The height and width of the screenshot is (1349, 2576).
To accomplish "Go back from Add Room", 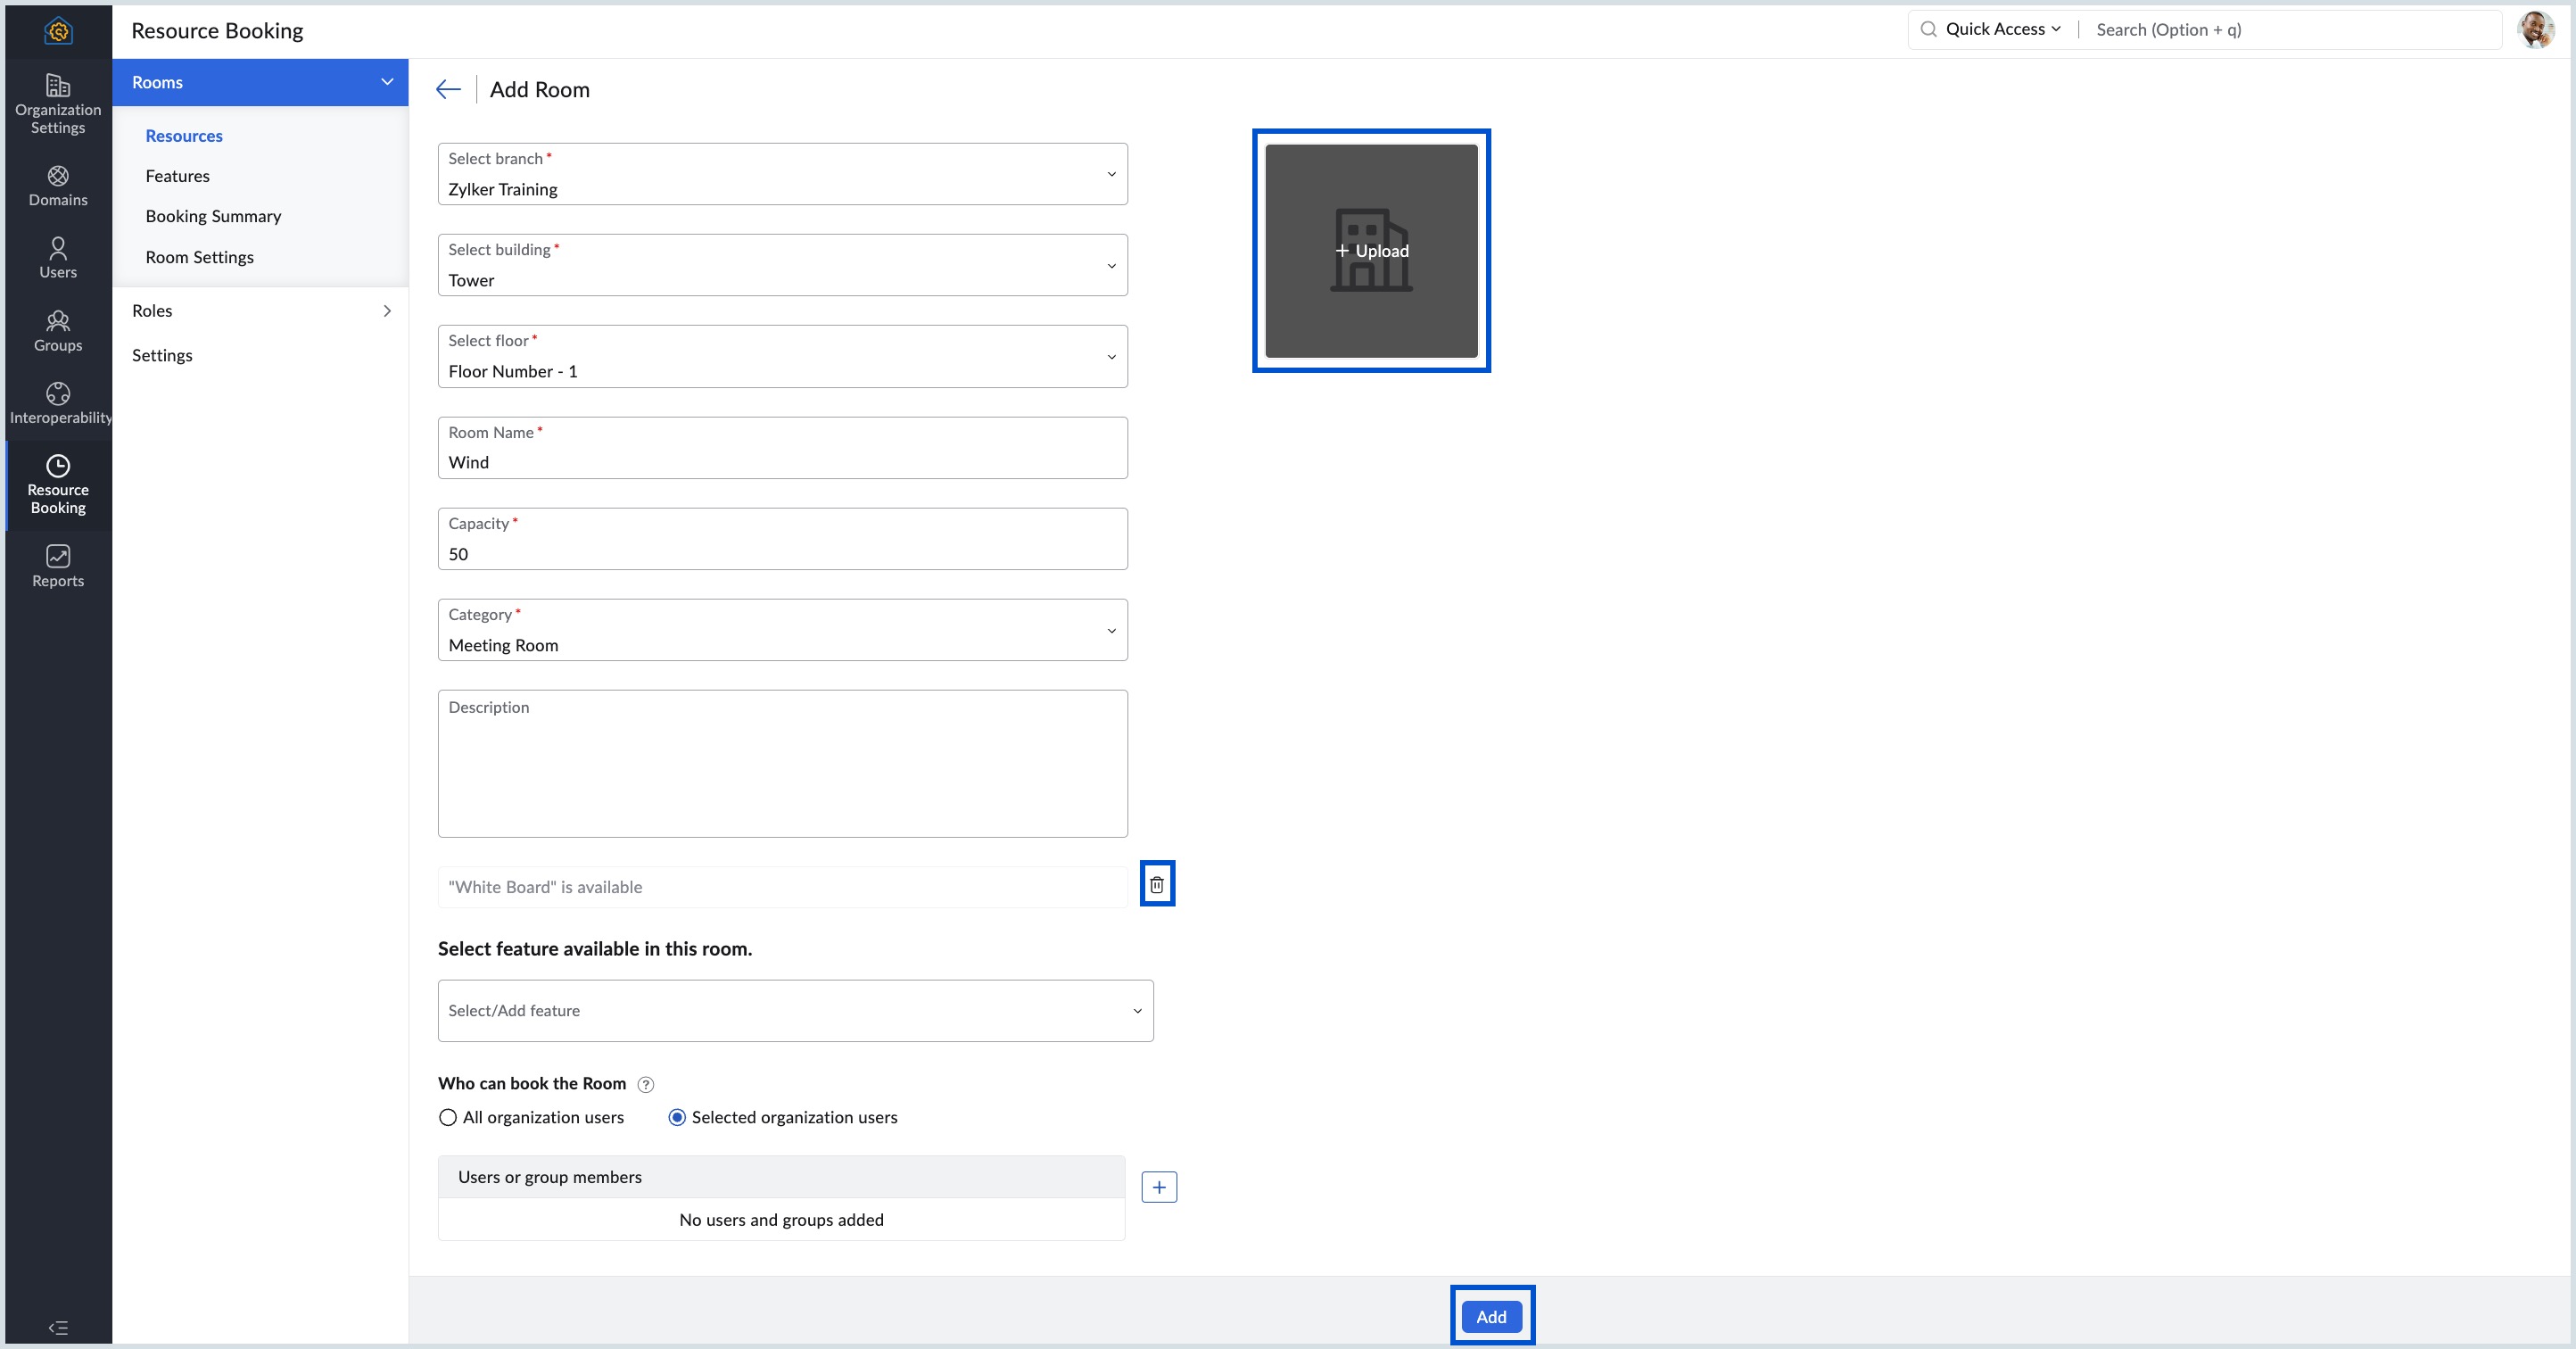I will 448,89.
